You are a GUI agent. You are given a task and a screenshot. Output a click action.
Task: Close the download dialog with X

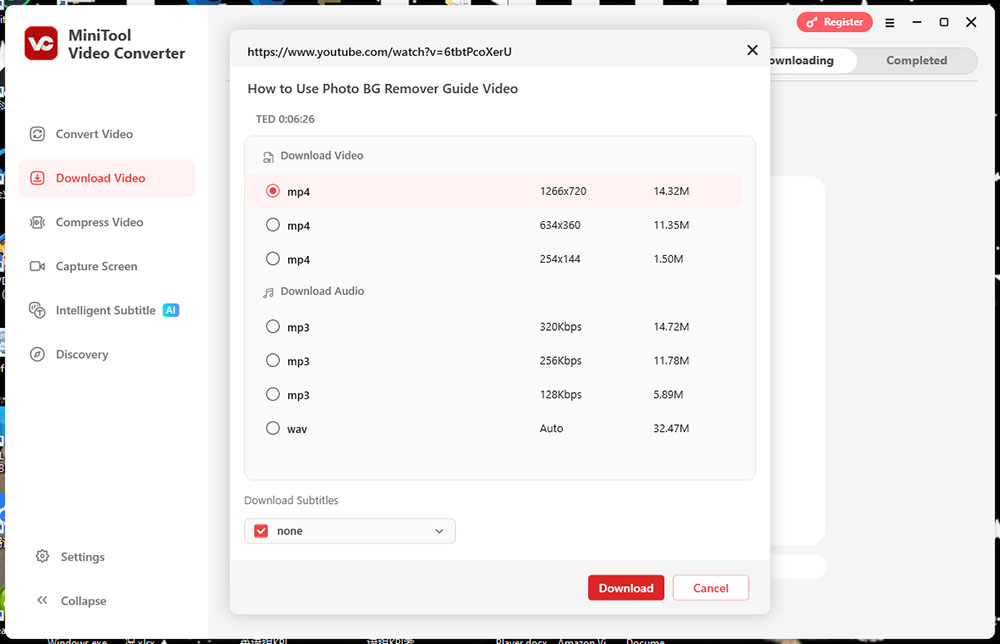point(753,50)
